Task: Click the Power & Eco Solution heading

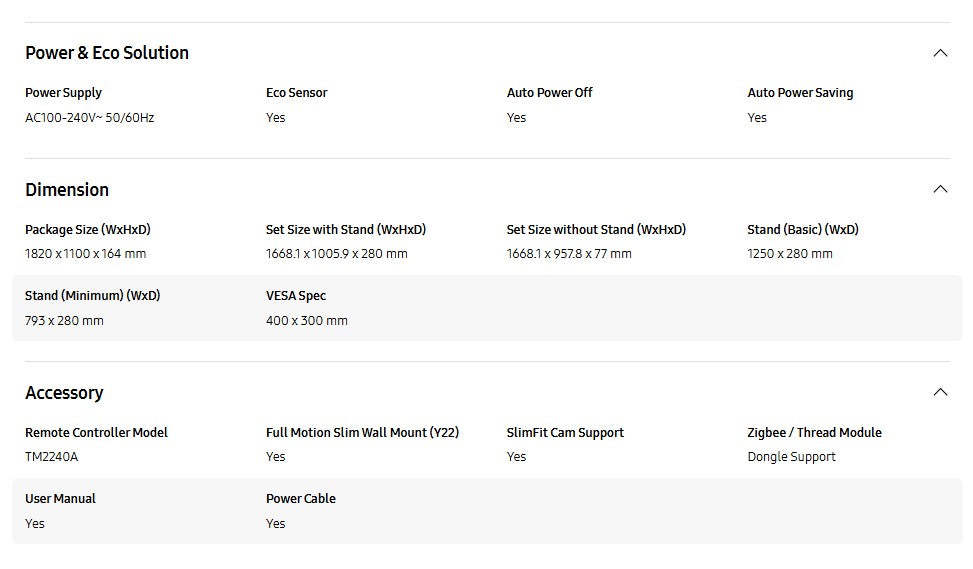Action: tap(107, 53)
